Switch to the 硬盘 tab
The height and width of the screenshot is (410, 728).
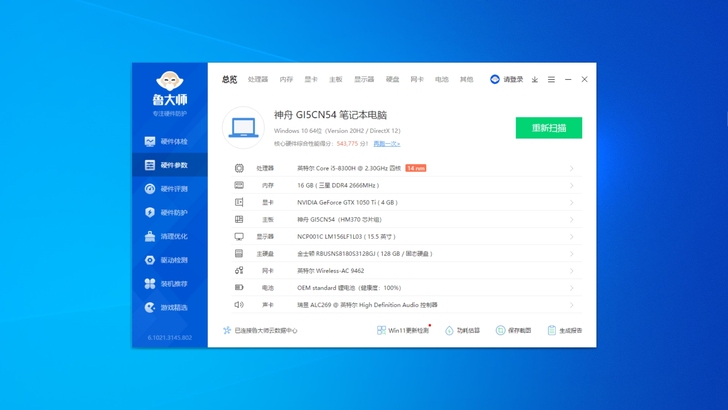pos(392,79)
